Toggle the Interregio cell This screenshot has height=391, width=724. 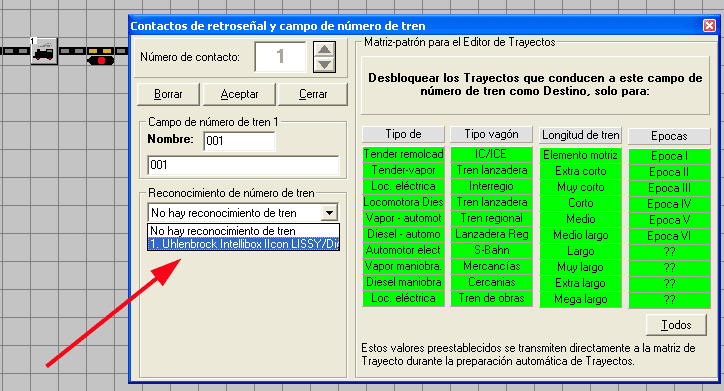pos(491,186)
